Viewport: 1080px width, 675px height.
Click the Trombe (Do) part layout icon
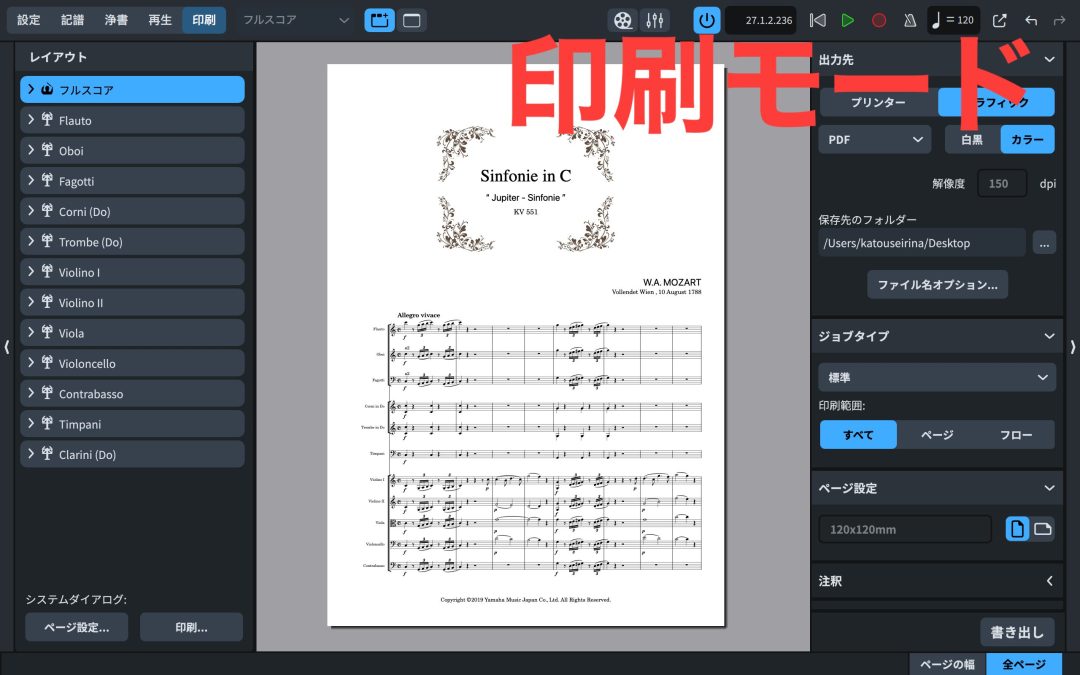[x=47, y=241]
